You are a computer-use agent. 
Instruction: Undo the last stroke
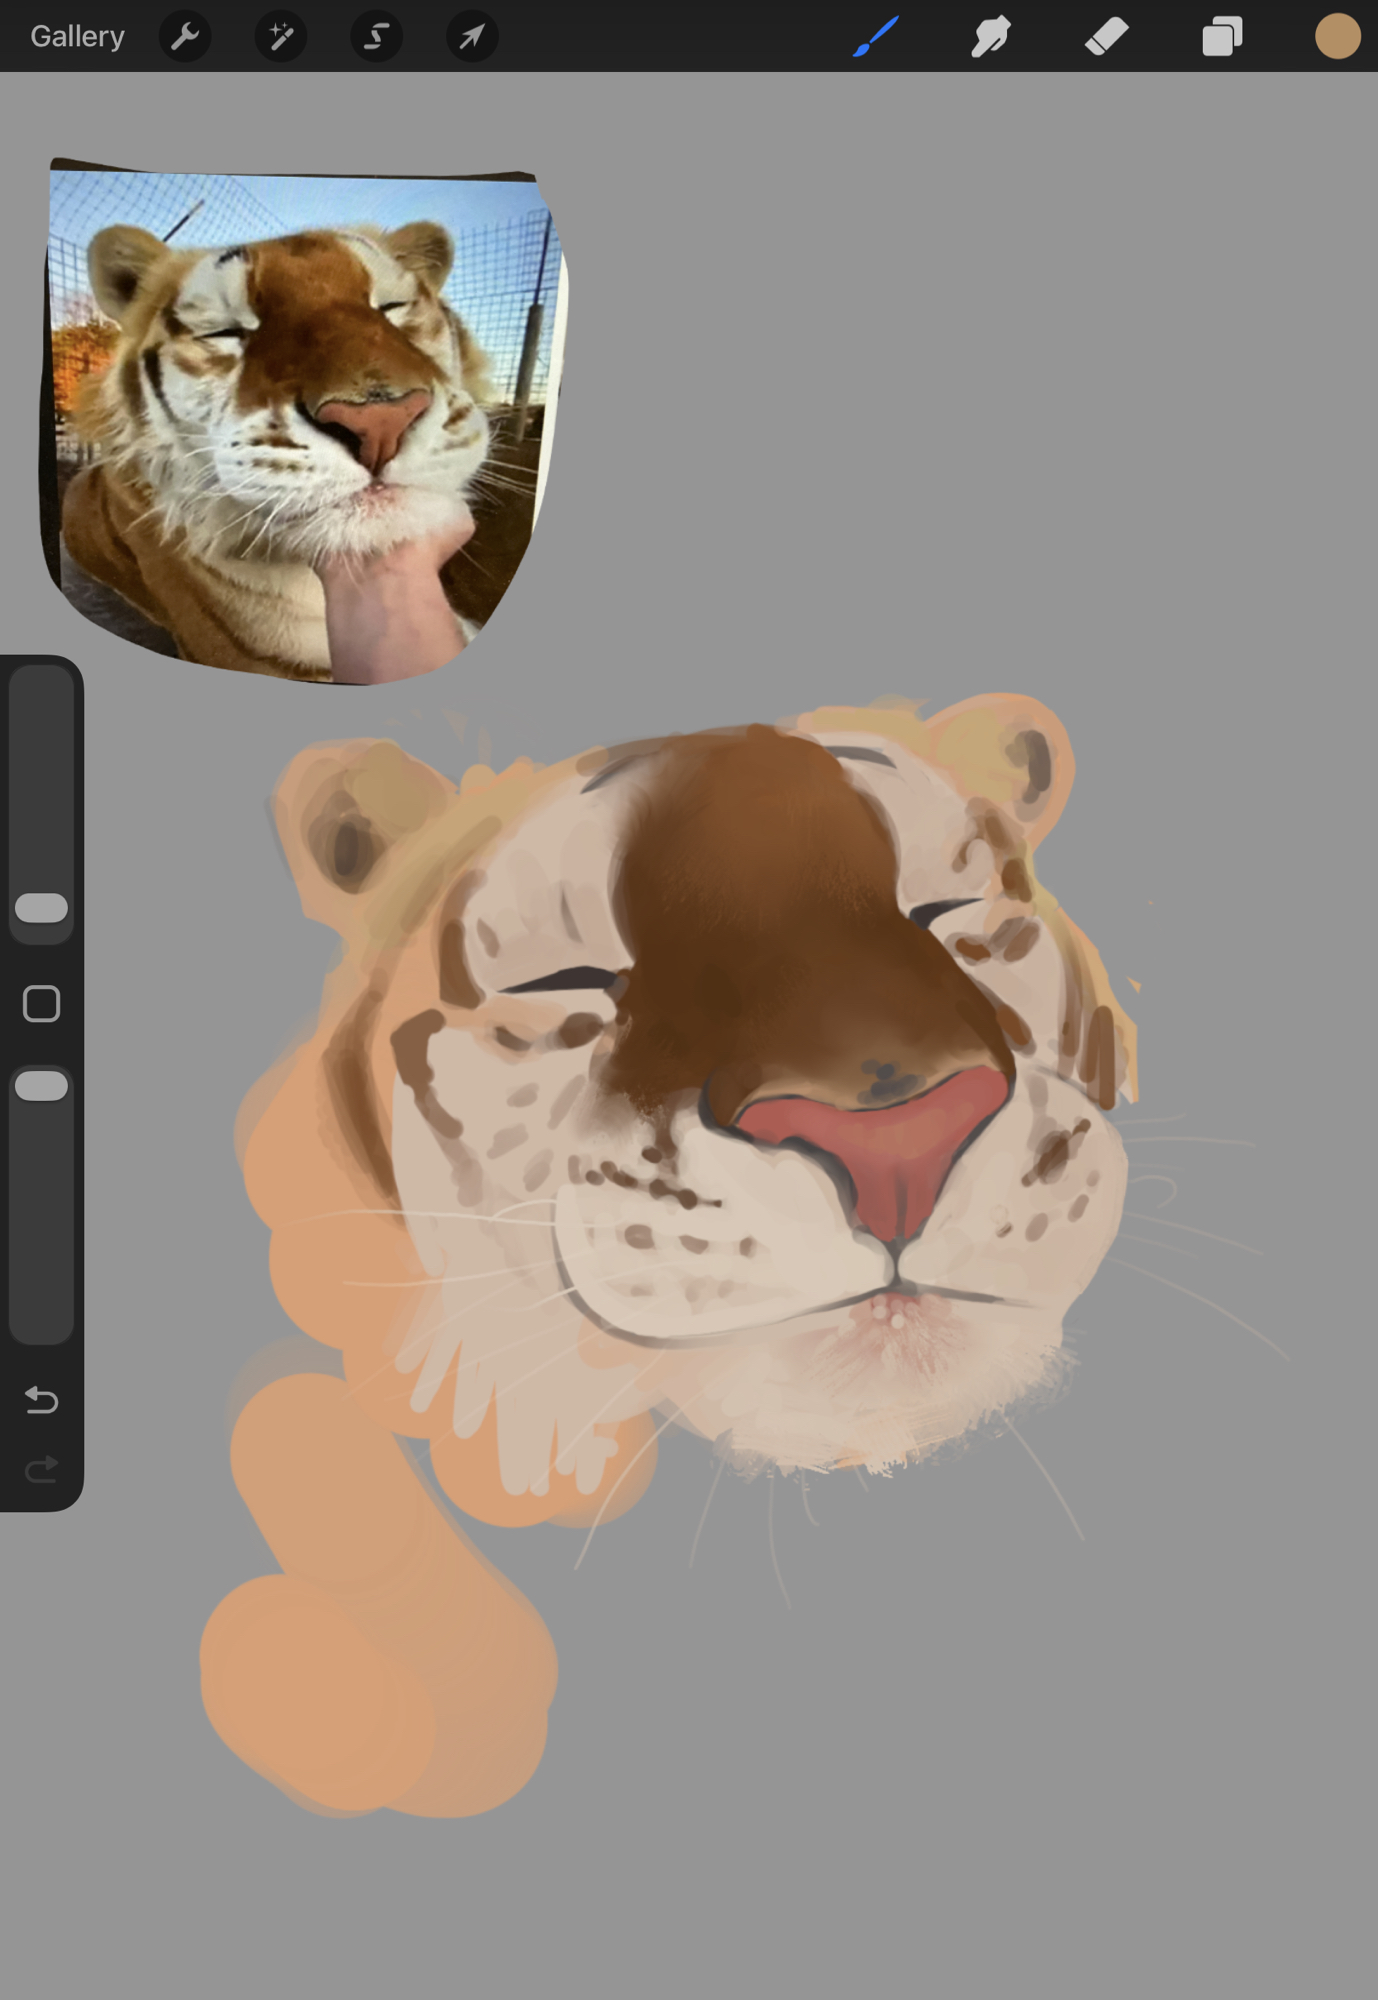pyautogui.click(x=42, y=1400)
